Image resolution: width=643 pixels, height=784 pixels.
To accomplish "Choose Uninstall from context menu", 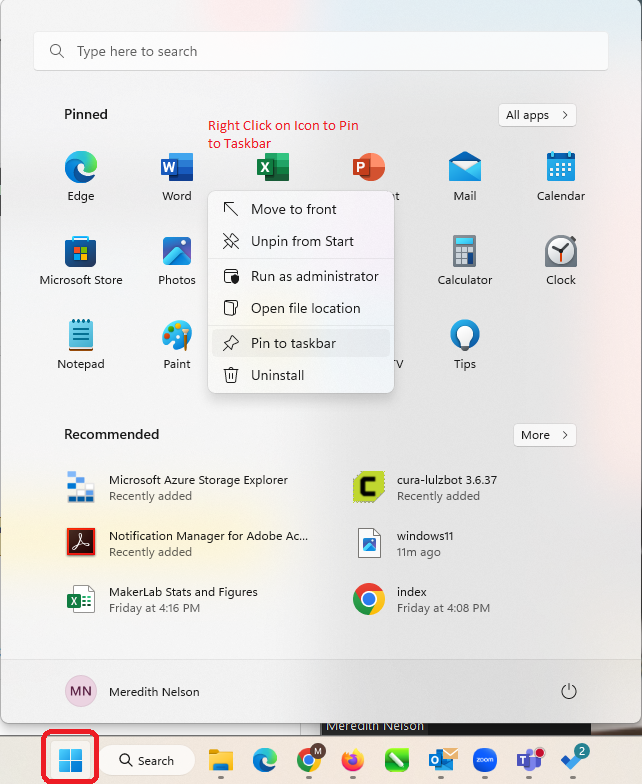I will tap(300, 375).
